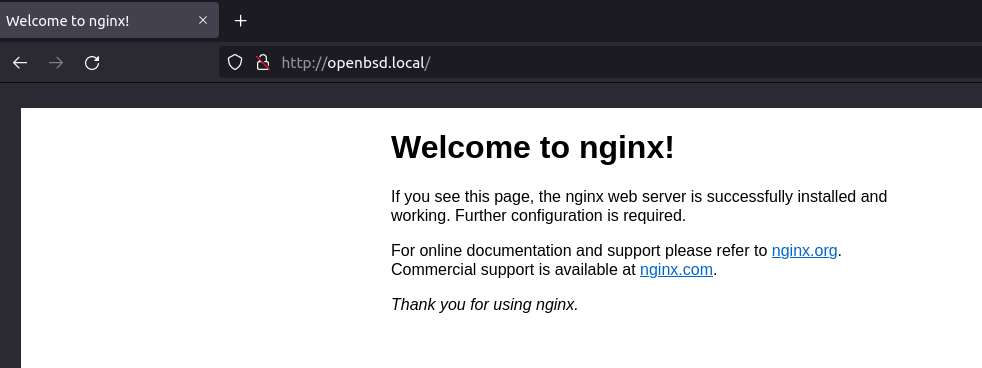Close the Welcome to nginx! tab
This screenshot has height=368, width=982.
[203, 20]
